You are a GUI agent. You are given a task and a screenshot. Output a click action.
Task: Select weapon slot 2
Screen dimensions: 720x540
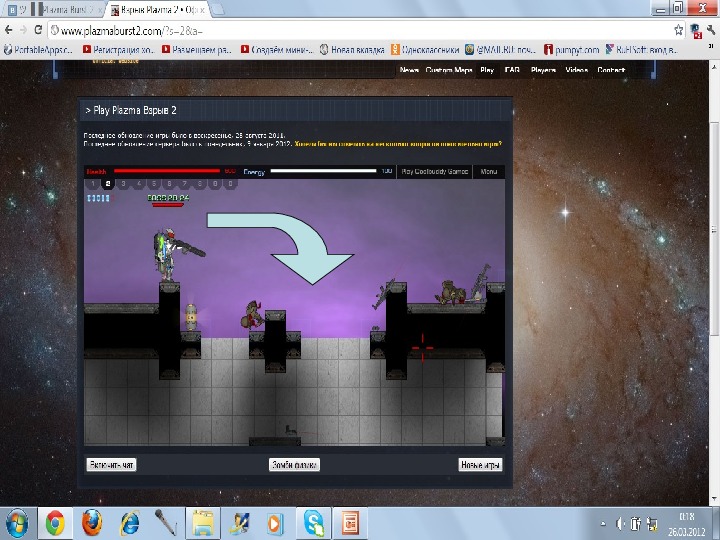(108, 184)
